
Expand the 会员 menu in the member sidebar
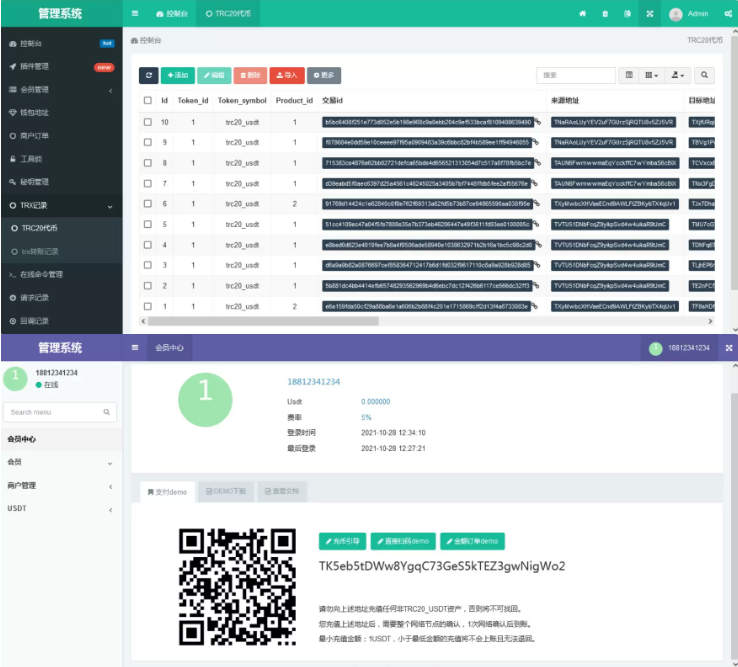[x=61, y=462]
